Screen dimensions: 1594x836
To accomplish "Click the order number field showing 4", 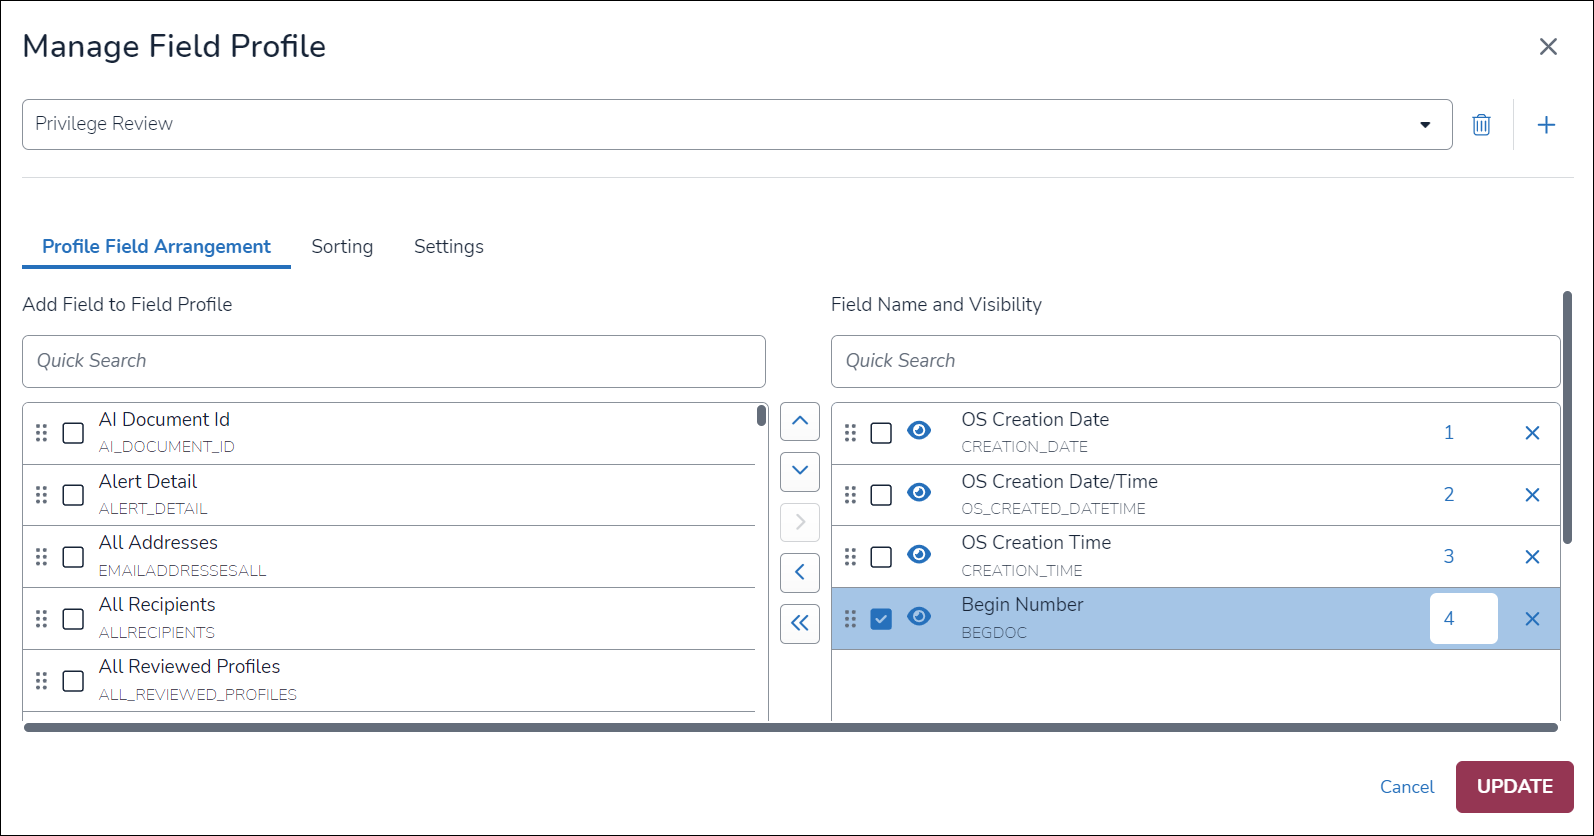I will click(x=1464, y=619).
